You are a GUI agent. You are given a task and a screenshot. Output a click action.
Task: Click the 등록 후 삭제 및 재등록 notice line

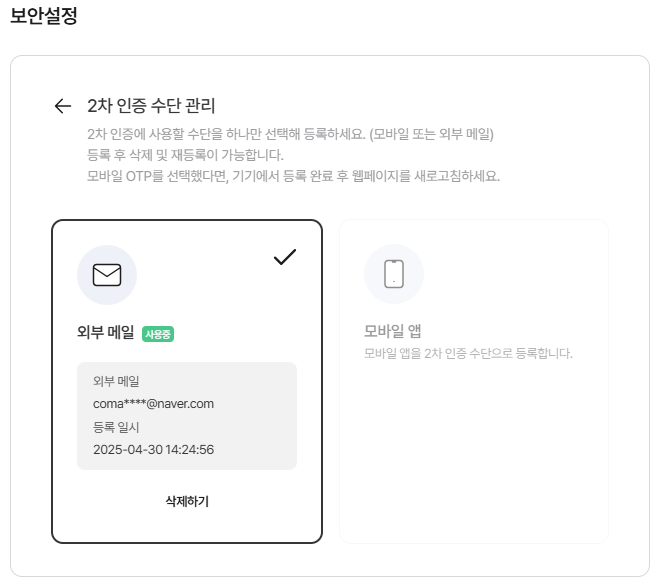[186, 155]
